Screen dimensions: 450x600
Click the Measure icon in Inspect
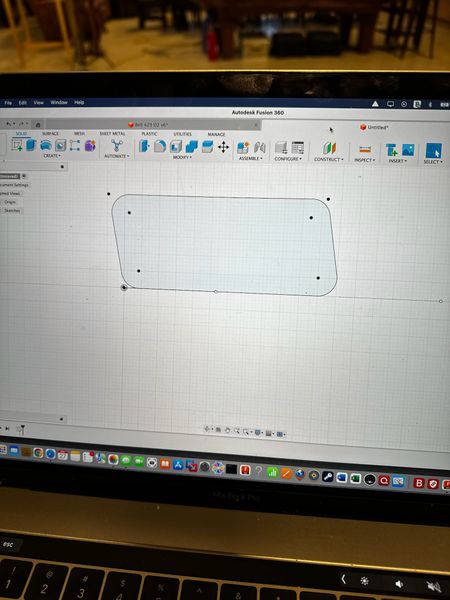[x=365, y=149]
